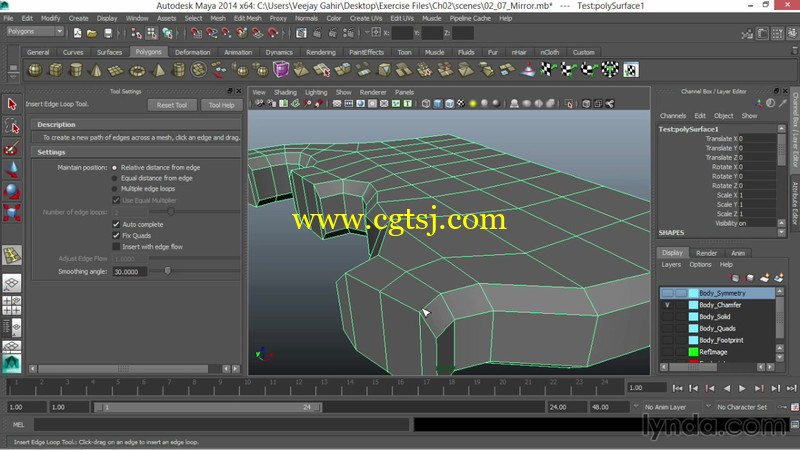Click the time range slider bar
The image size is (800, 450).
pyautogui.click(x=207, y=407)
